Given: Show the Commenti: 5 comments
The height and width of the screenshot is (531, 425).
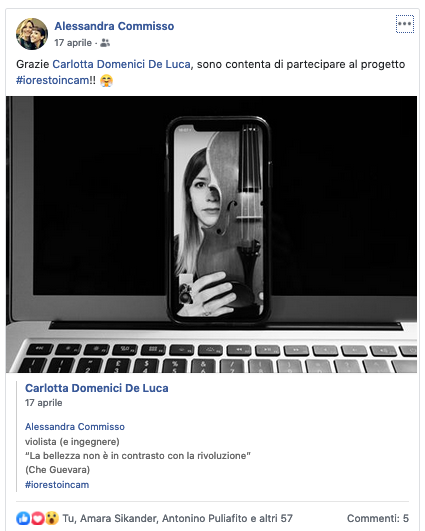Looking at the screenshot, I should pyautogui.click(x=378, y=518).
